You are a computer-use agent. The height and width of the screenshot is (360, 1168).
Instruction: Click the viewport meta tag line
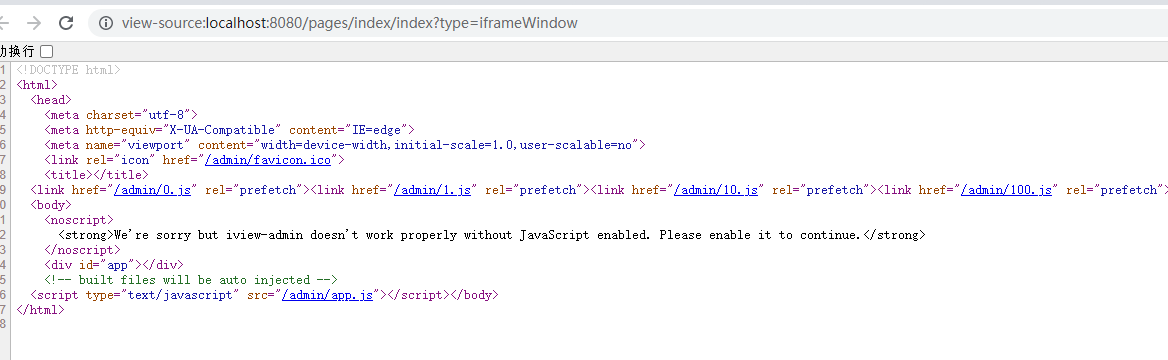click(x=345, y=145)
